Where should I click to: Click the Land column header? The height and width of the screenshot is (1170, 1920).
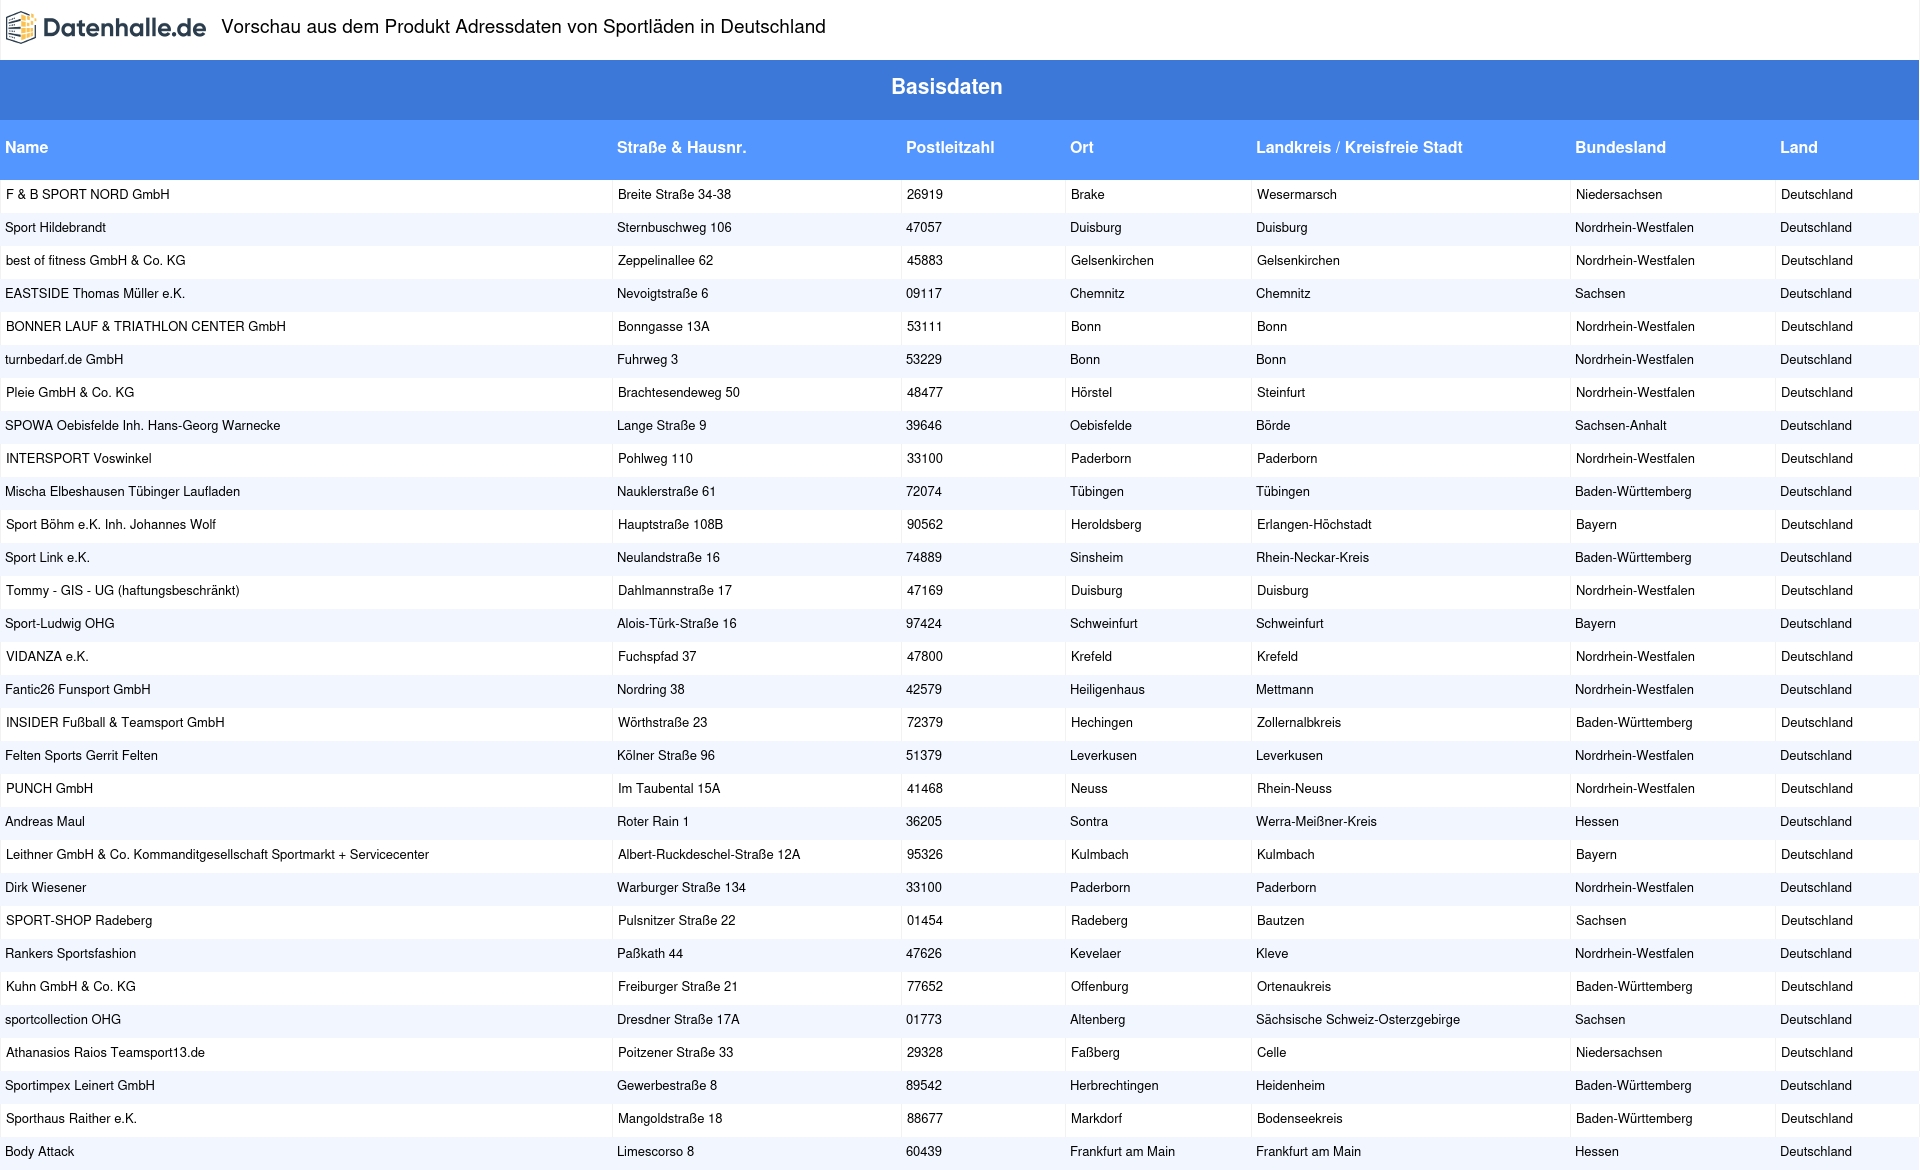tap(1798, 147)
